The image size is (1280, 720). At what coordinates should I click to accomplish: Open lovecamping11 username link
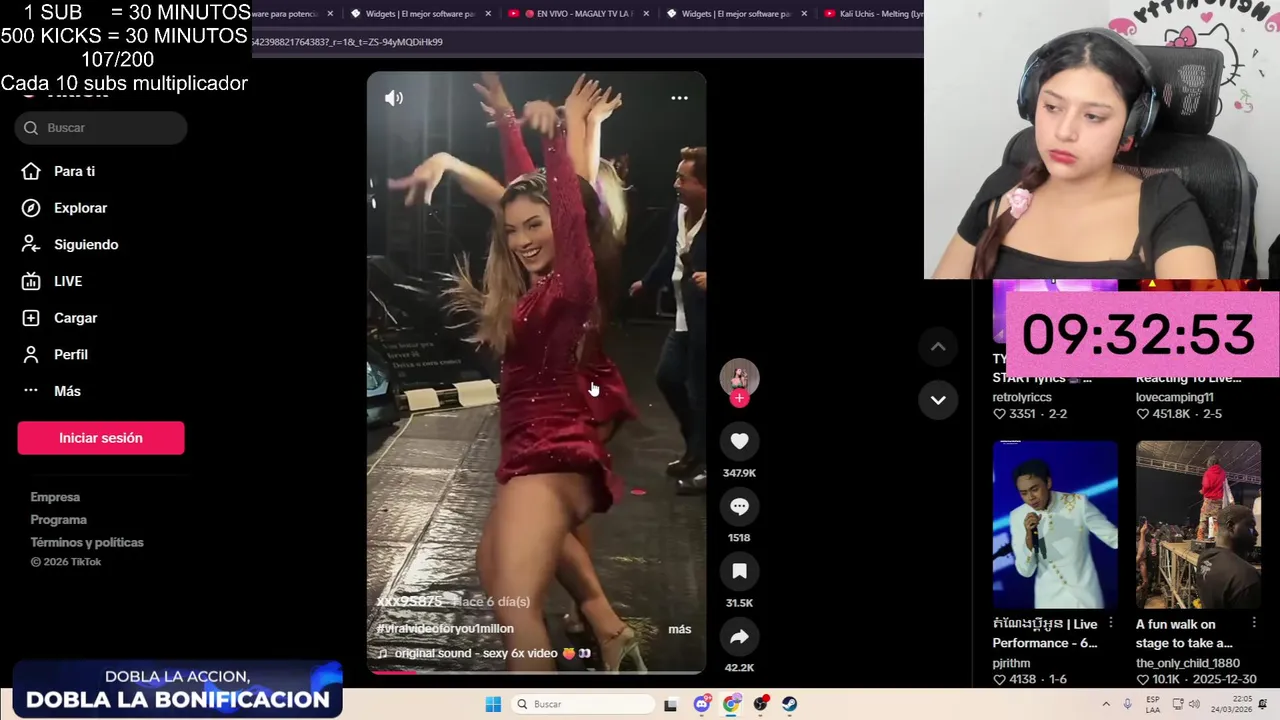click(1175, 397)
